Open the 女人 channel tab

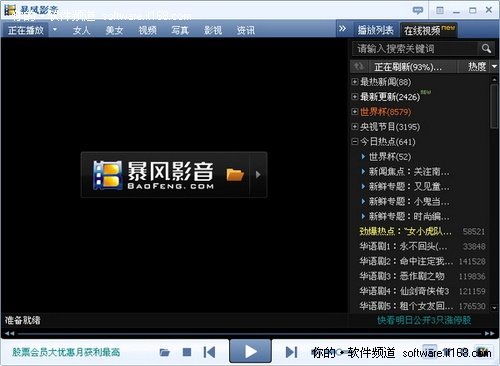point(81,30)
